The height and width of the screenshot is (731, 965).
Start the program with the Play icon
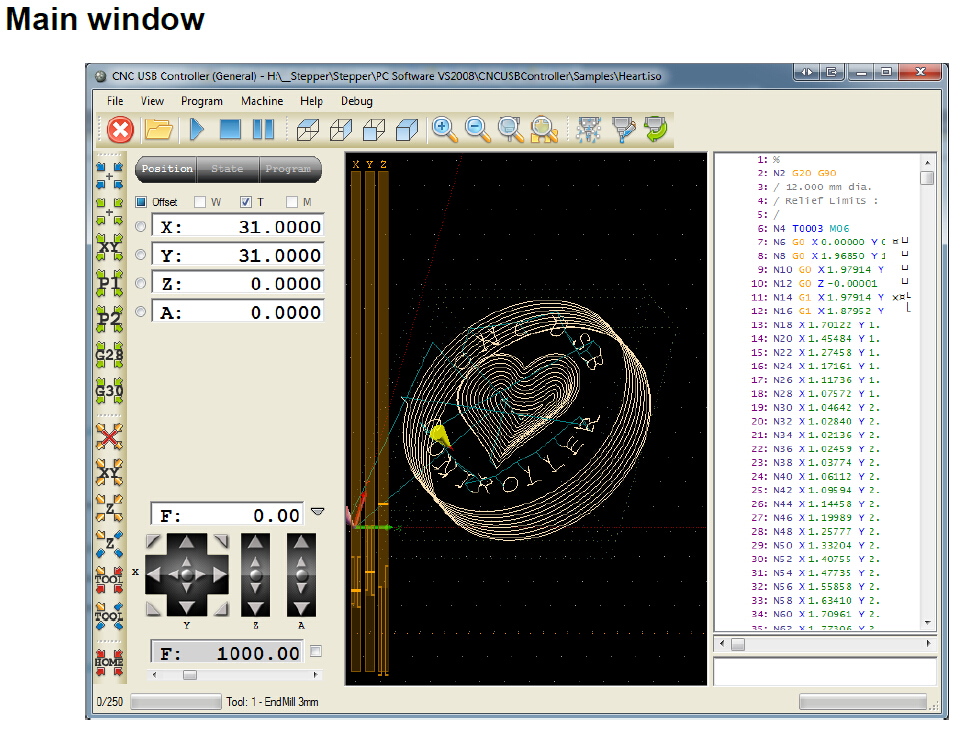tap(197, 129)
